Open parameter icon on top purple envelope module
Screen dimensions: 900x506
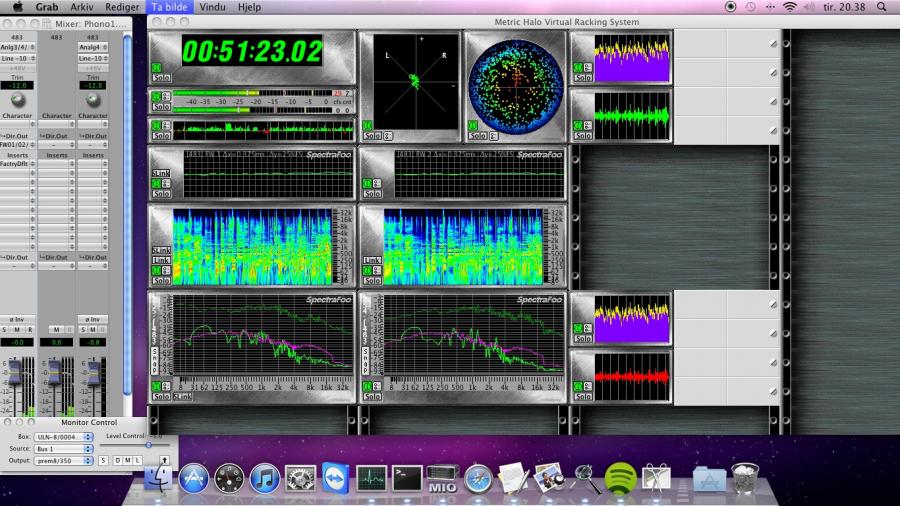(x=588, y=68)
